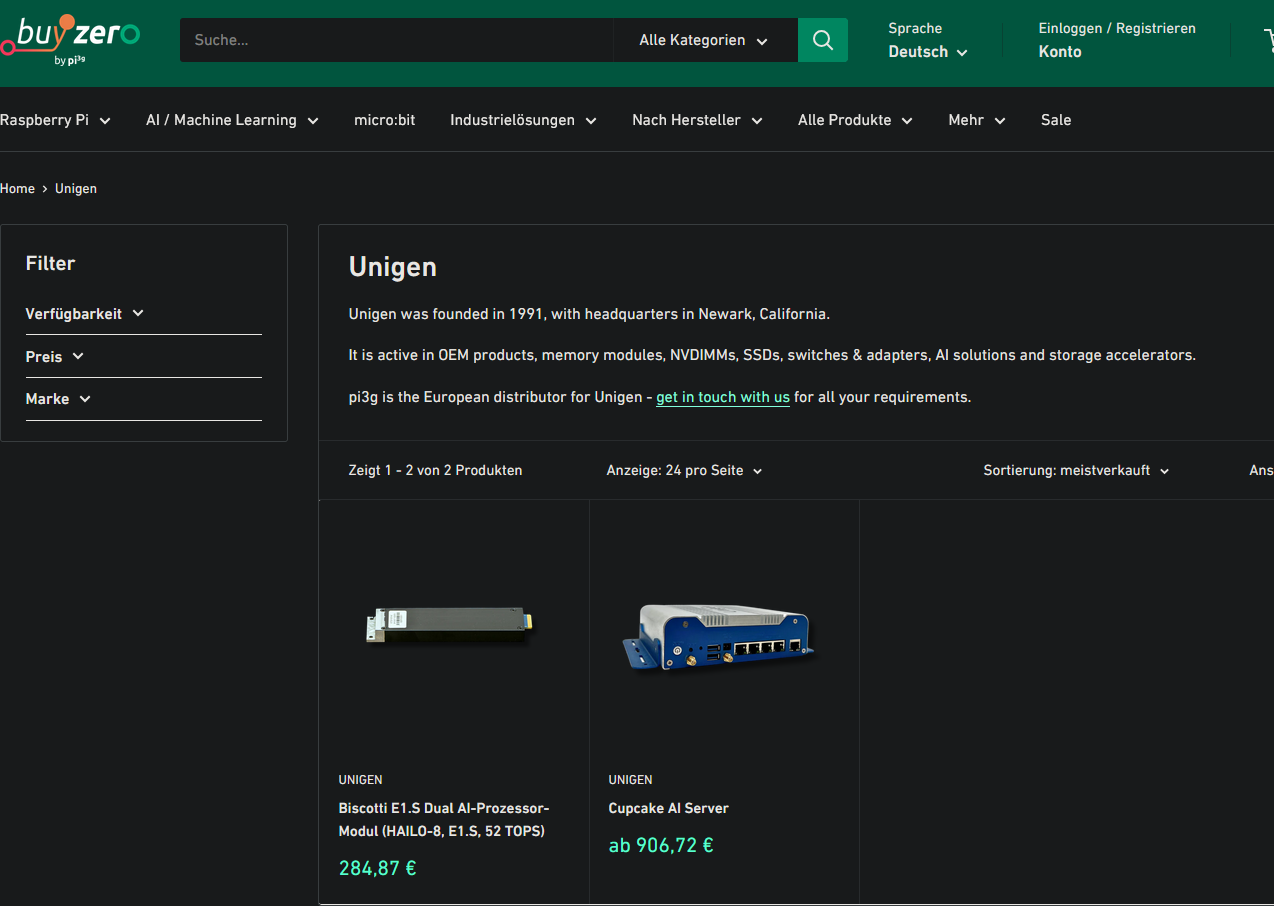Screen dimensions: 1274x906
Task: Open the Sprache Deutsch language selector
Action: 928,41
